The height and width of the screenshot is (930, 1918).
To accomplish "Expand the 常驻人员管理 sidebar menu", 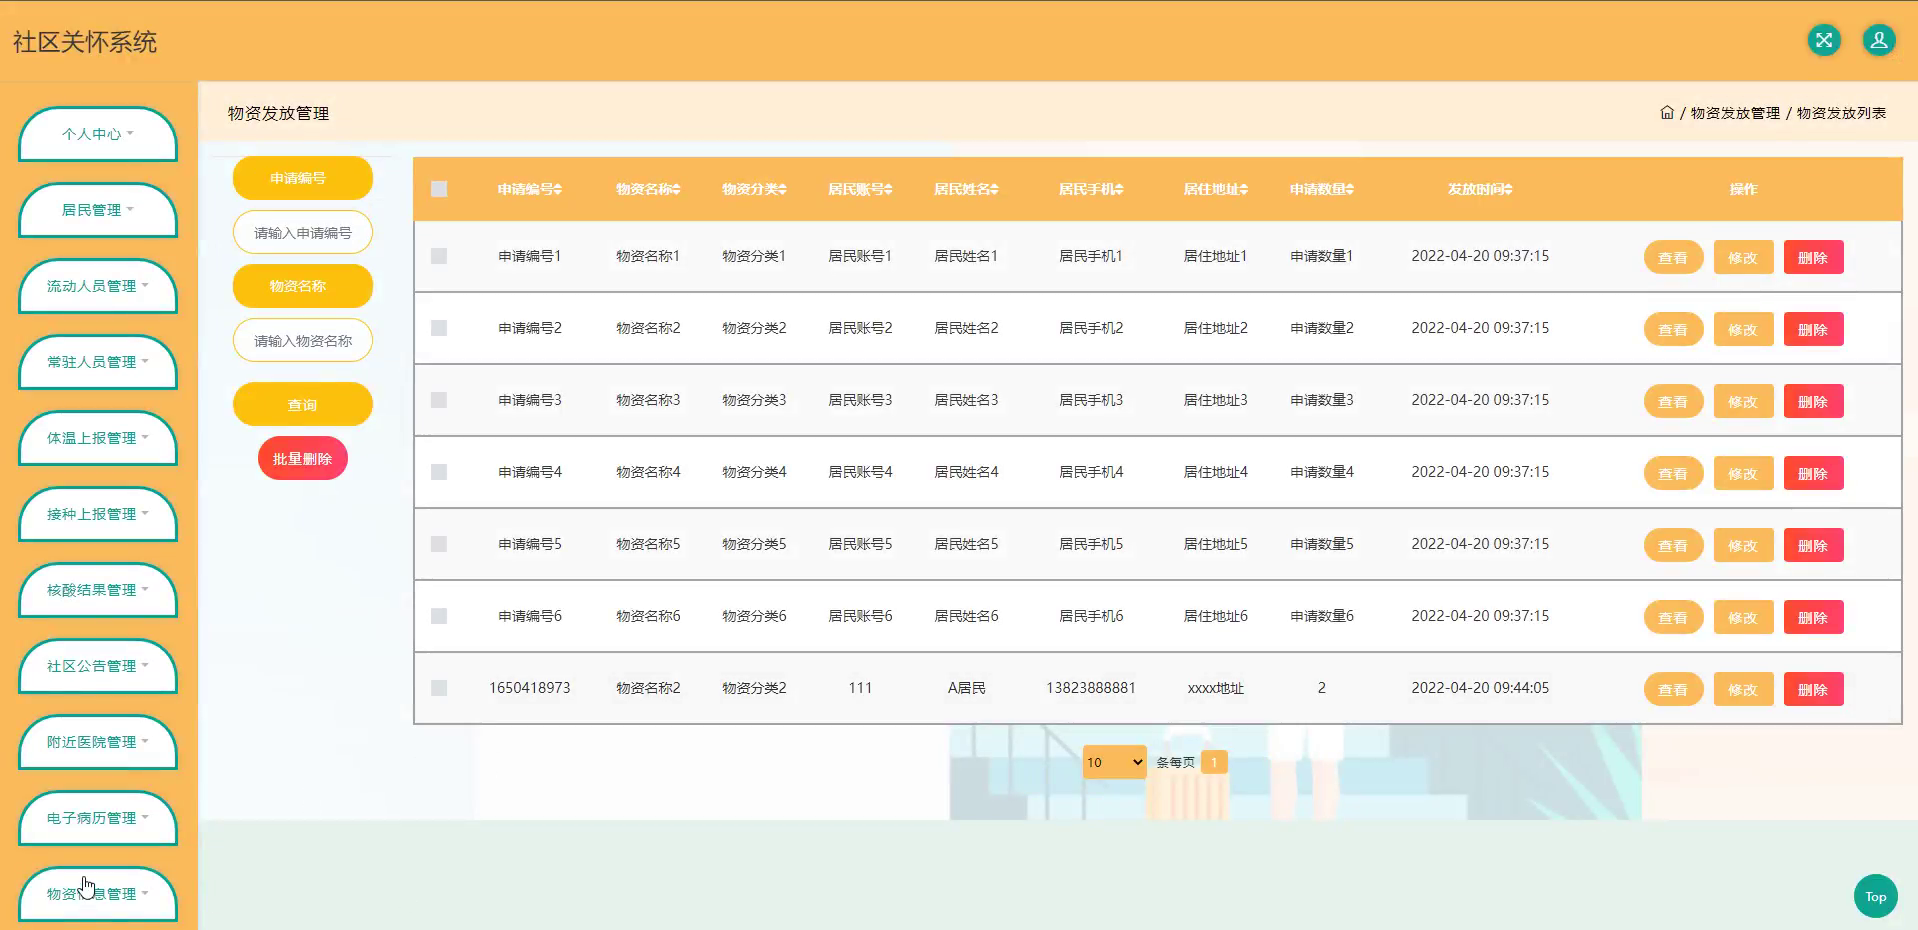I will pyautogui.click(x=98, y=362).
